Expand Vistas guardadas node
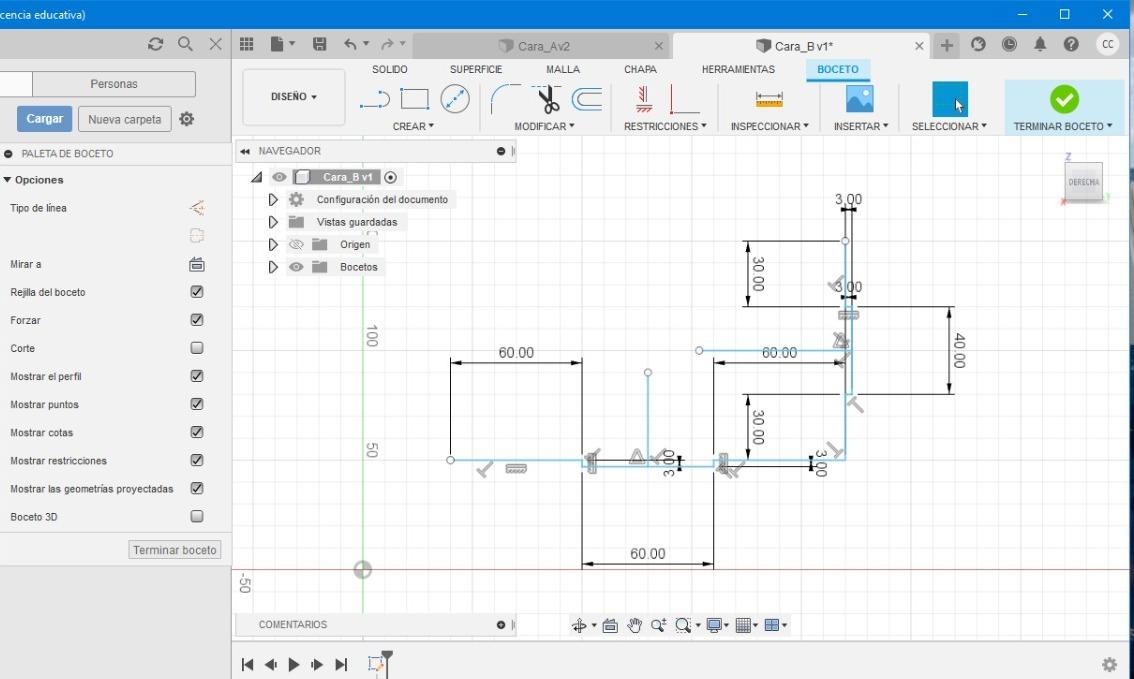 [273, 222]
